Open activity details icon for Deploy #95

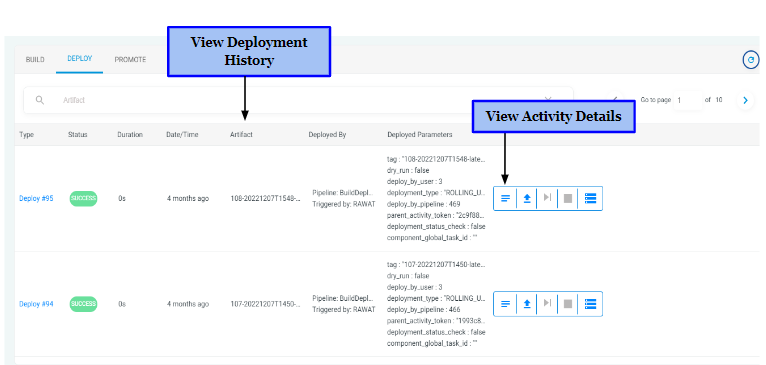(x=506, y=198)
